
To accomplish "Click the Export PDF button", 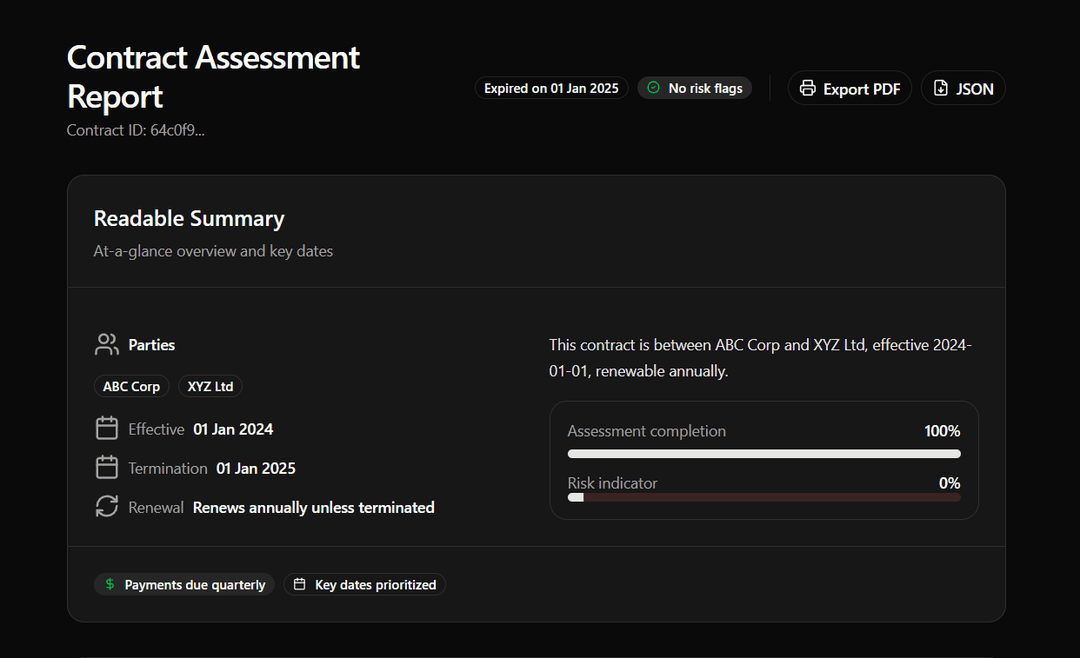I will tap(850, 88).
